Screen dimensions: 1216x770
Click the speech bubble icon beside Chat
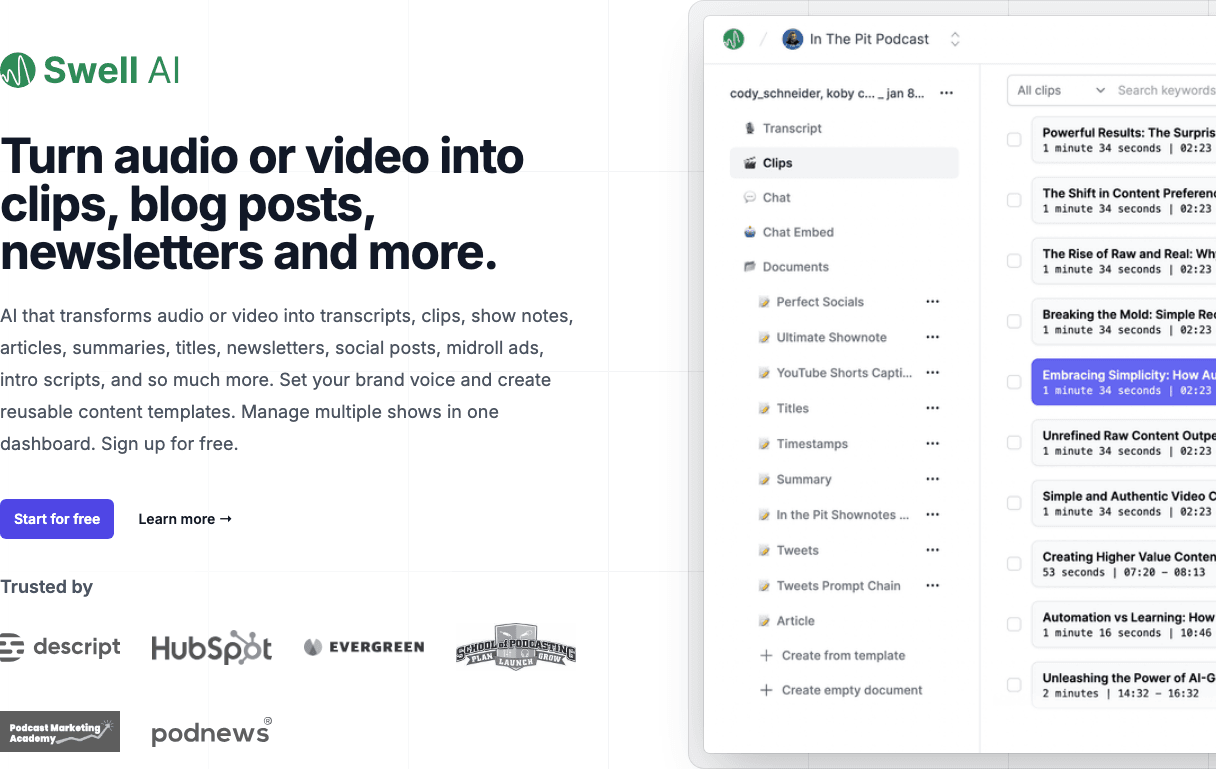pyautogui.click(x=750, y=198)
